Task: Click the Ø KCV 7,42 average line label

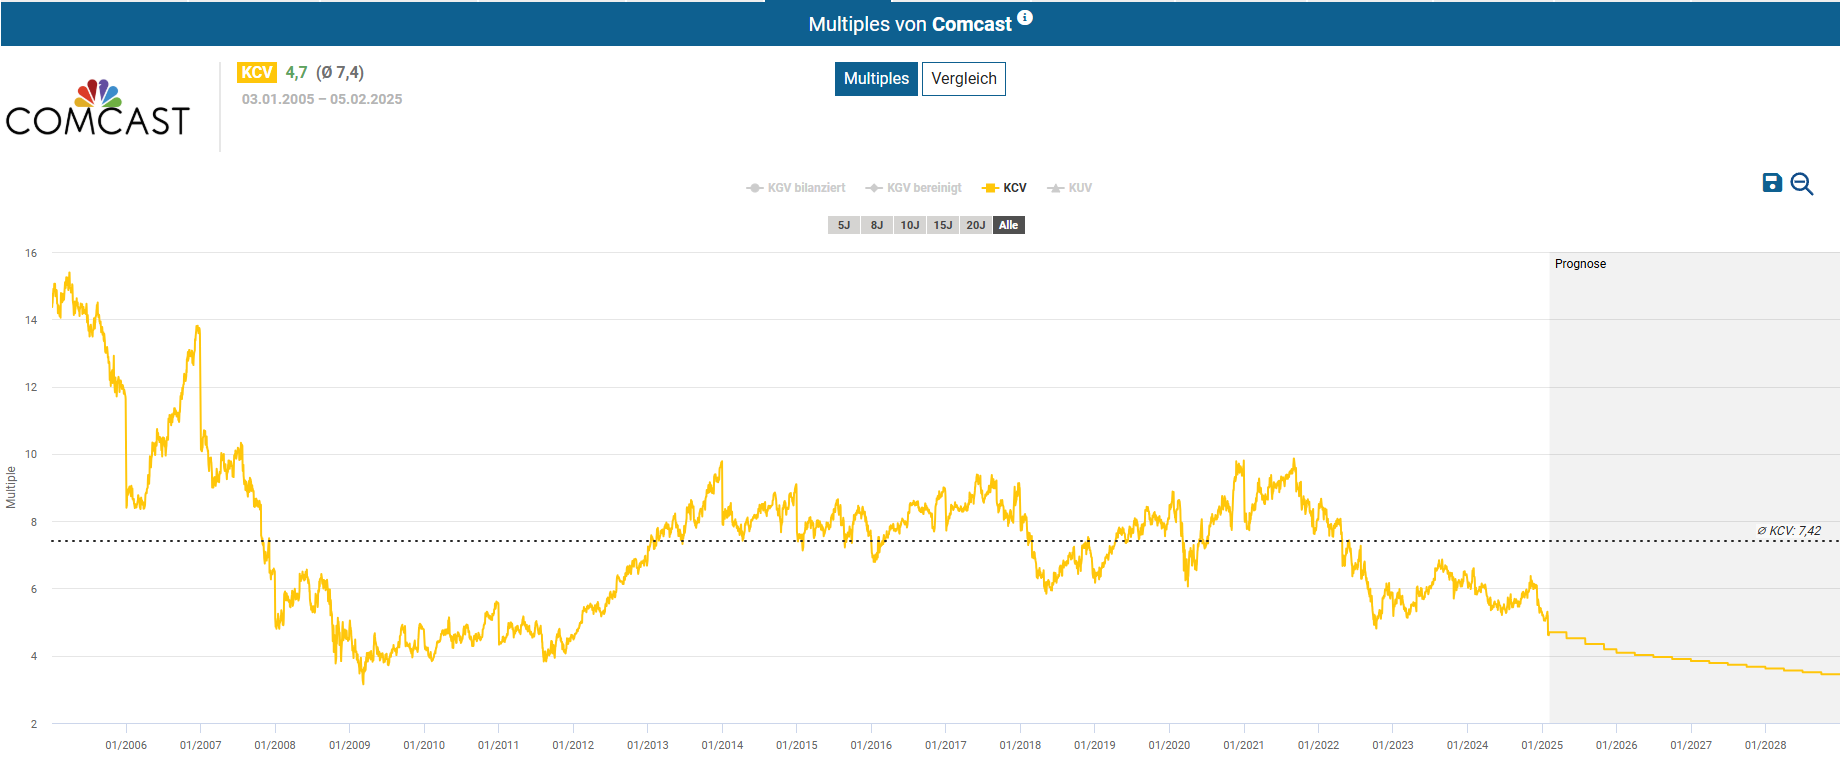Action: pos(1788,531)
